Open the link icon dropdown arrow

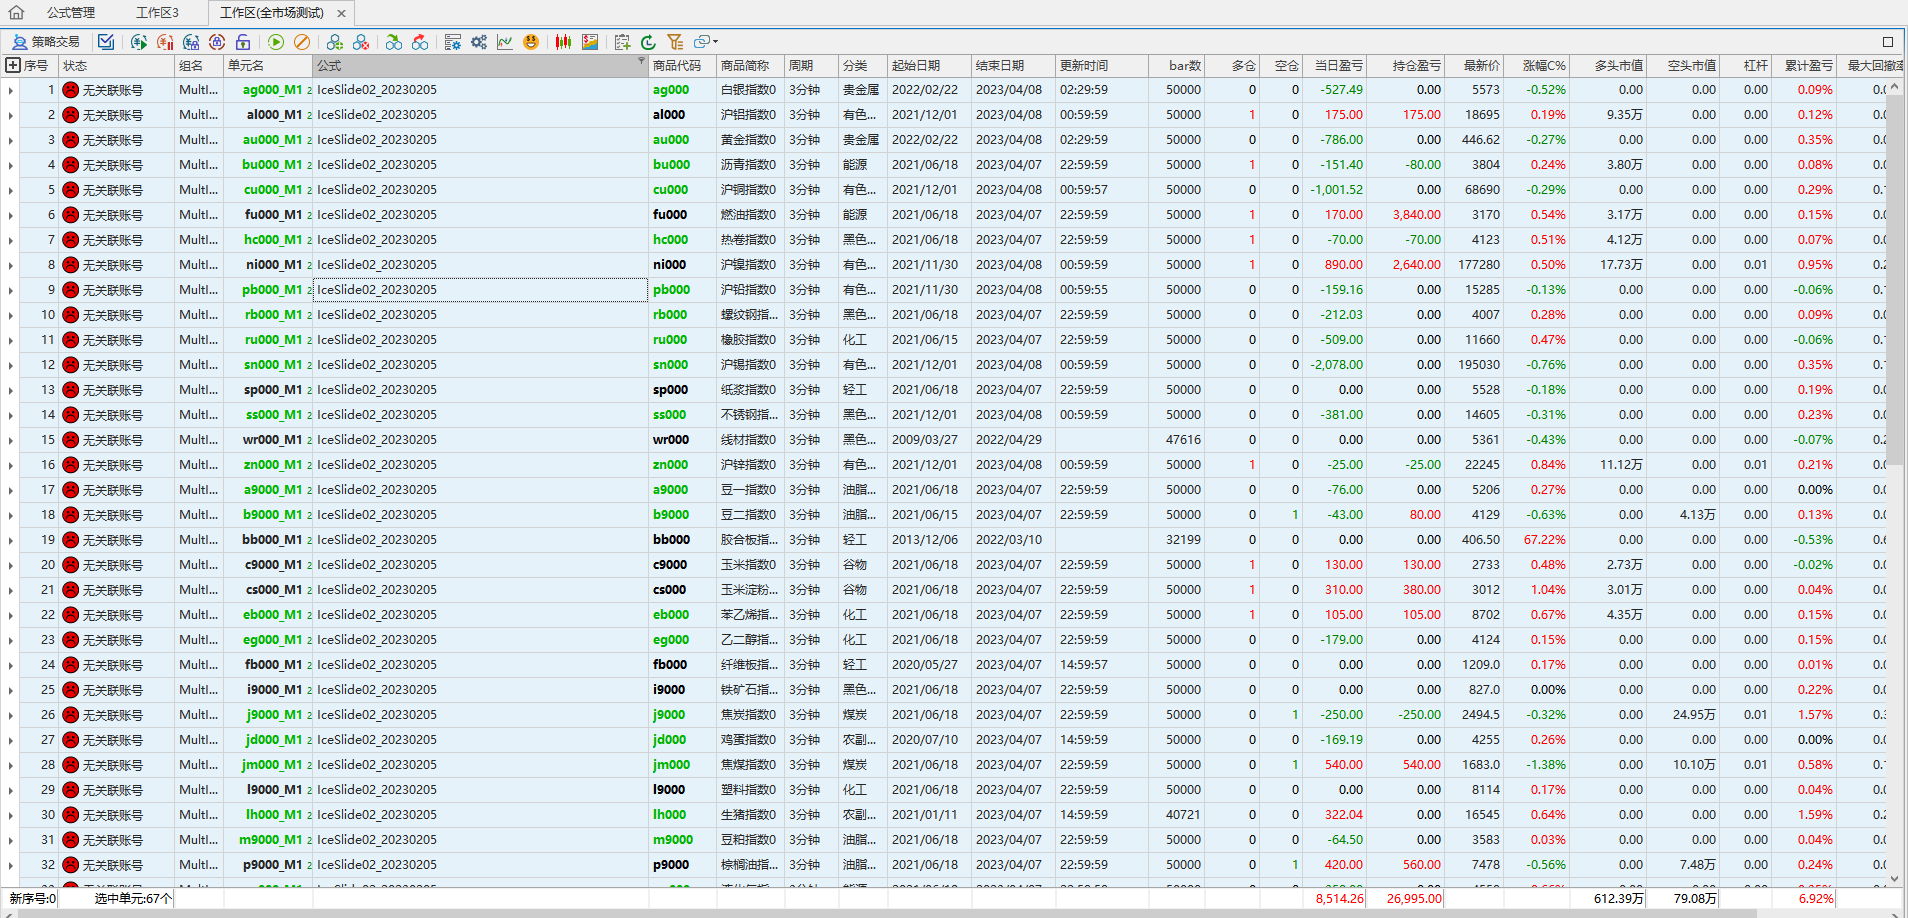tap(715, 42)
